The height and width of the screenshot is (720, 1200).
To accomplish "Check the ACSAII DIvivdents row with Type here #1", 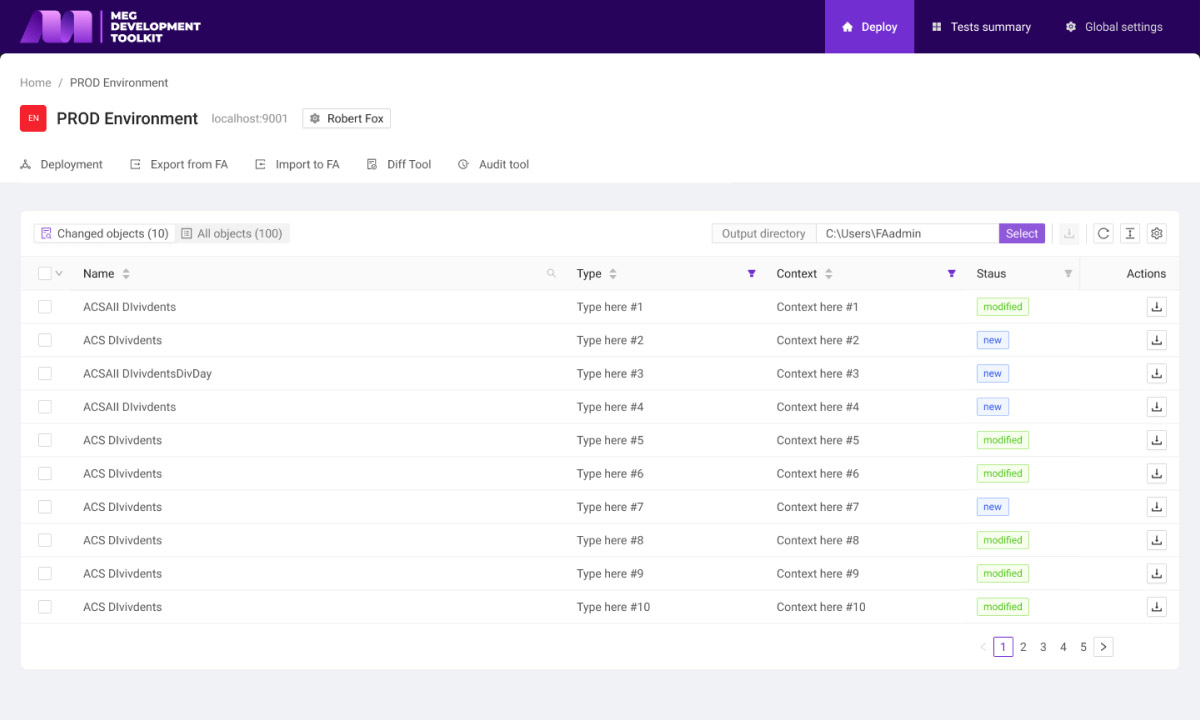I will coord(45,307).
